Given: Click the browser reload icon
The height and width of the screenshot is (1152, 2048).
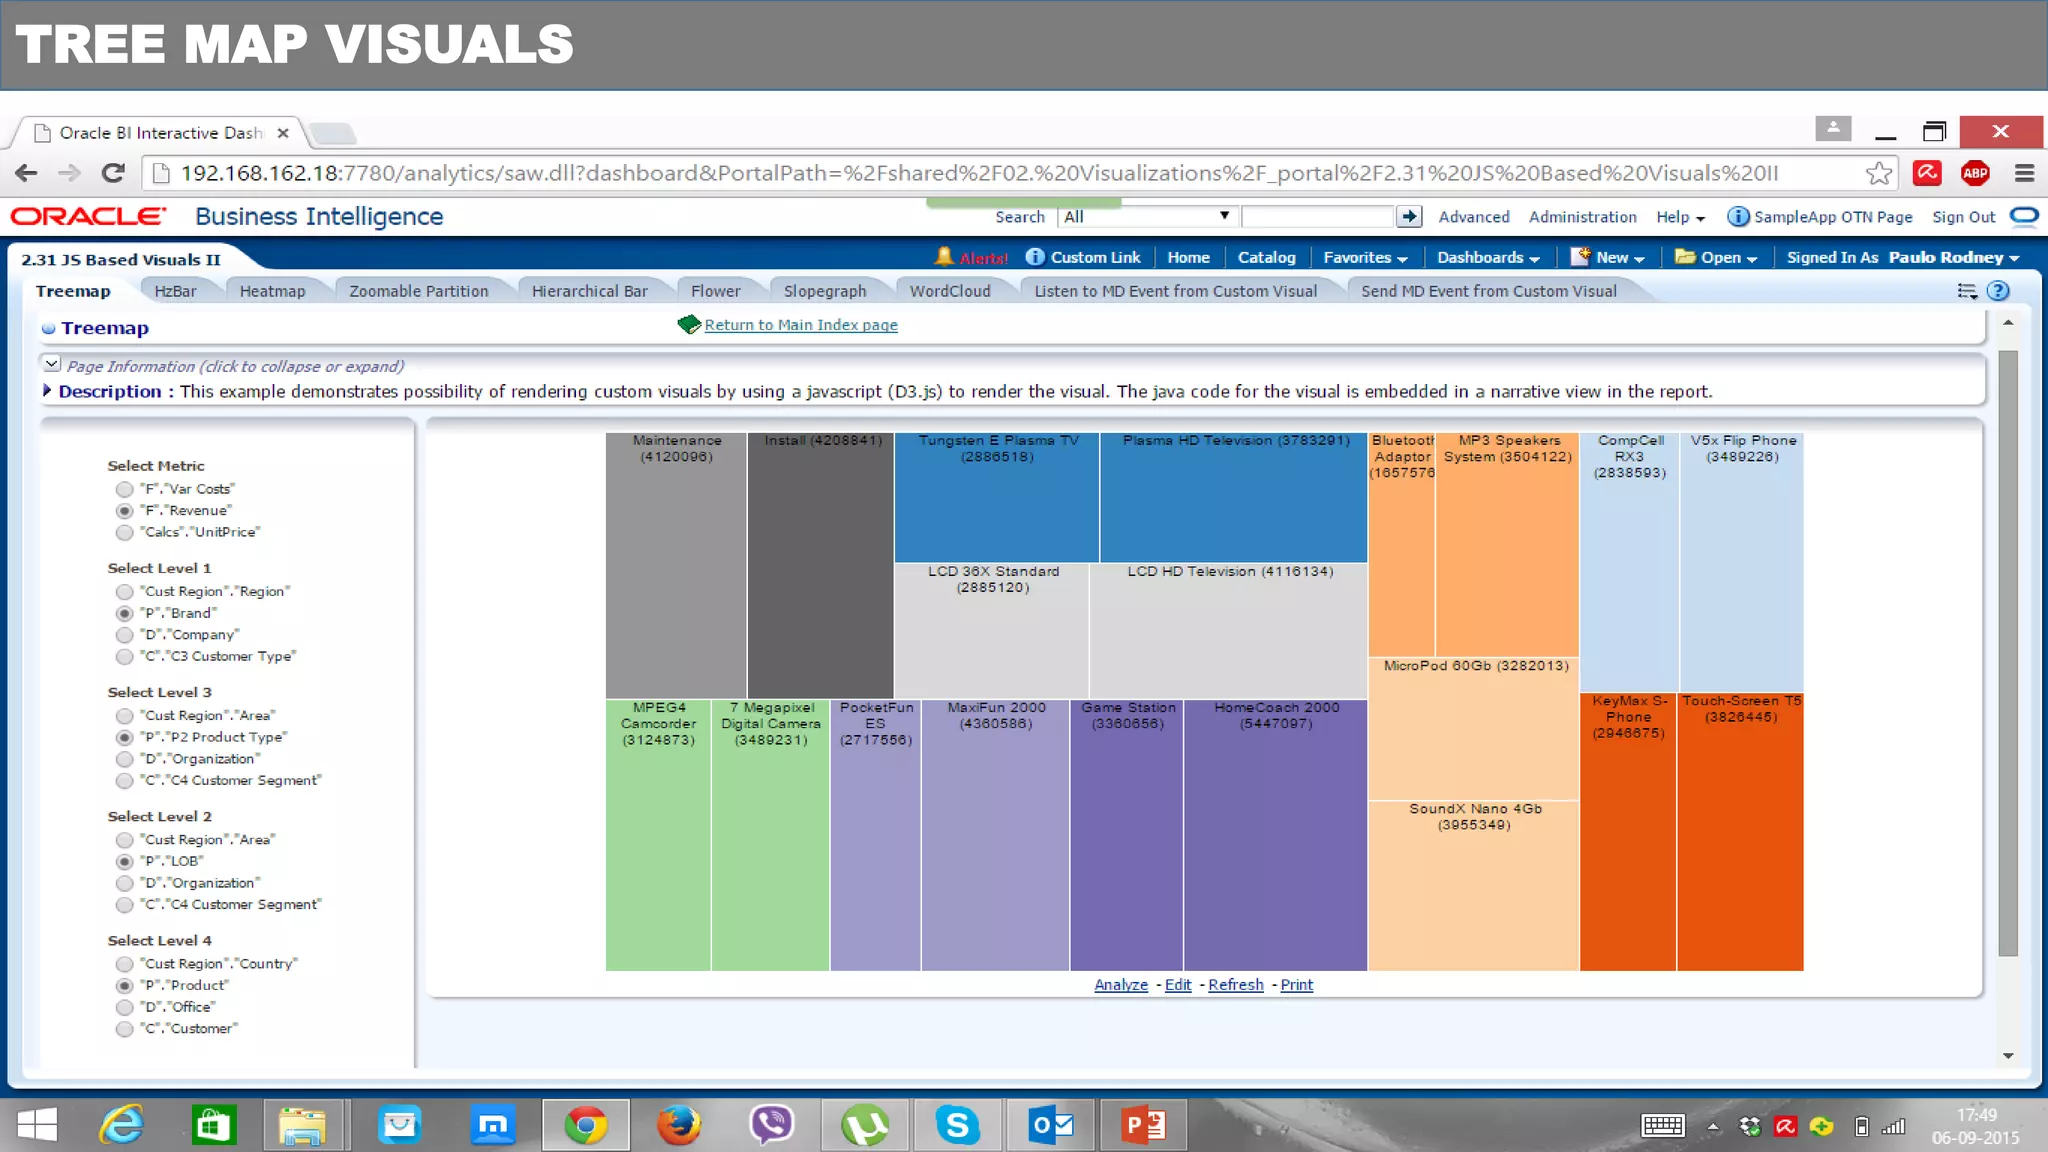Looking at the screenshot, I should click(x=113, y=173).
